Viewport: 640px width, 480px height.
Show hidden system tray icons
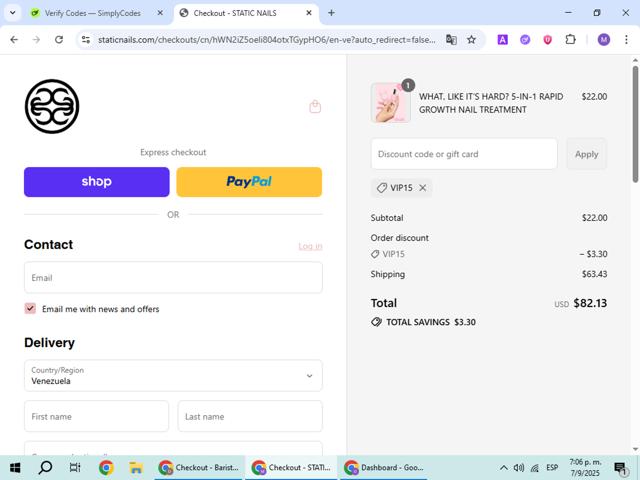(x=504, y=468)
